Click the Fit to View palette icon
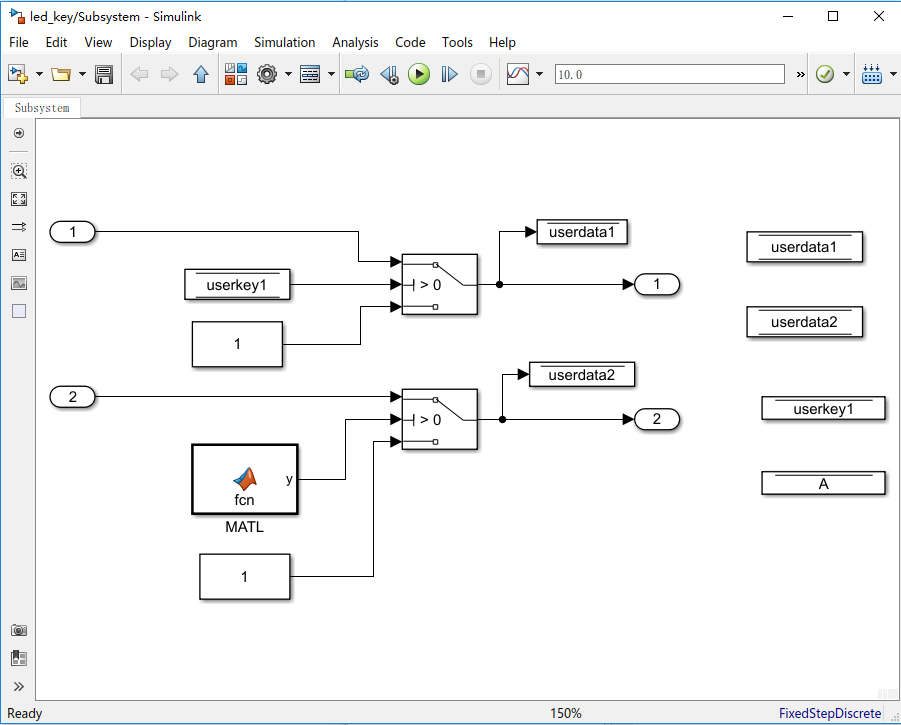 pos(19,199)
